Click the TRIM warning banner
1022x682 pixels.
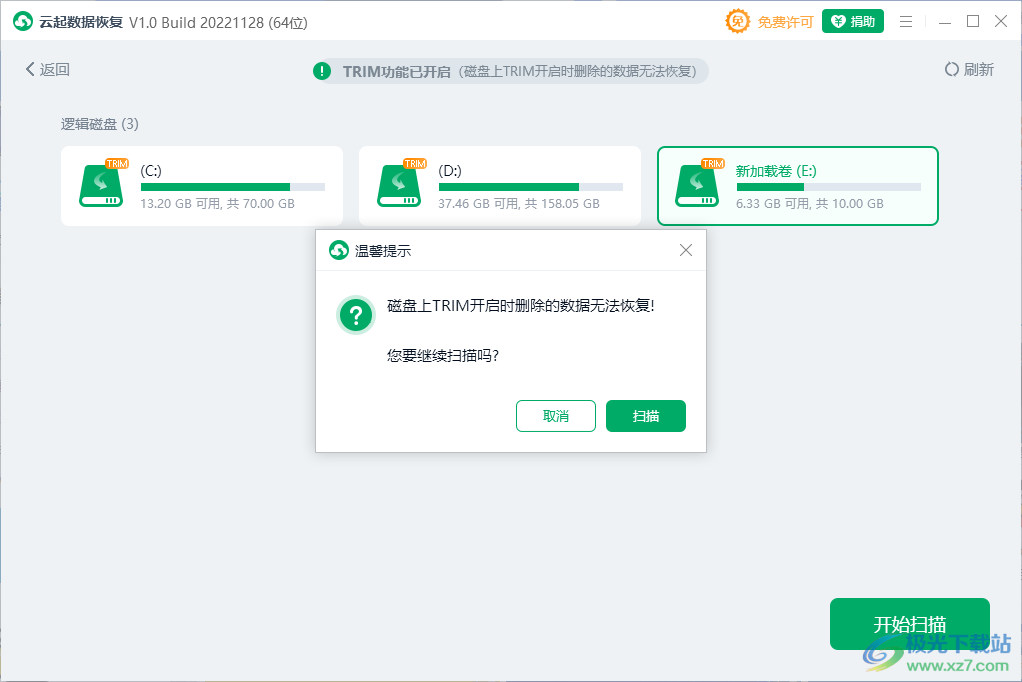512,70
